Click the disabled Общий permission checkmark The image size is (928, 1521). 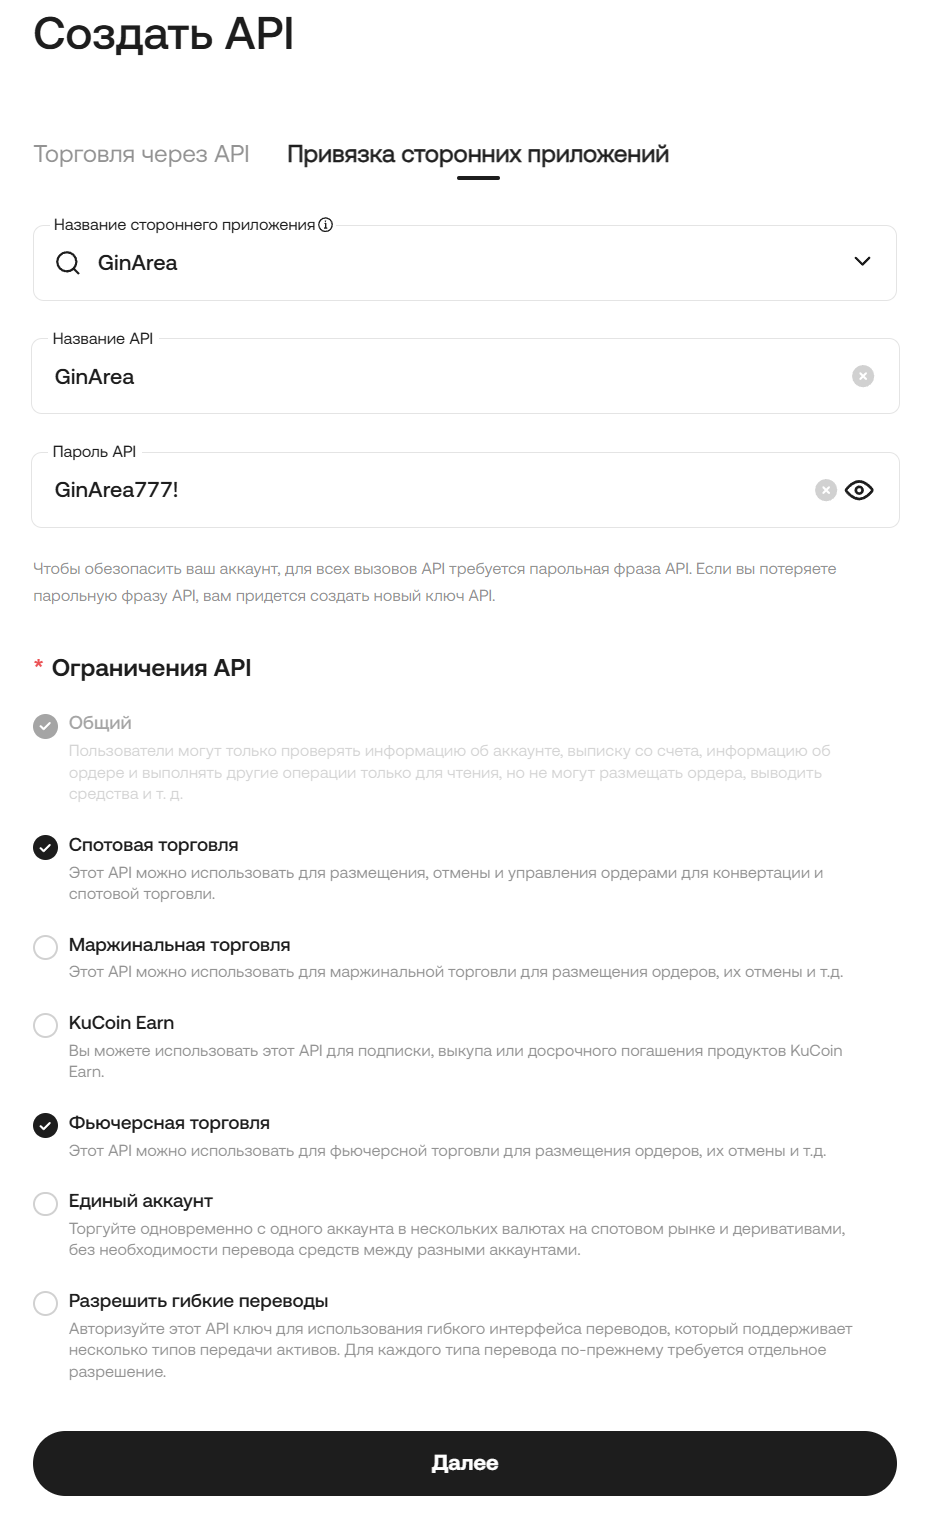(46, 726)
